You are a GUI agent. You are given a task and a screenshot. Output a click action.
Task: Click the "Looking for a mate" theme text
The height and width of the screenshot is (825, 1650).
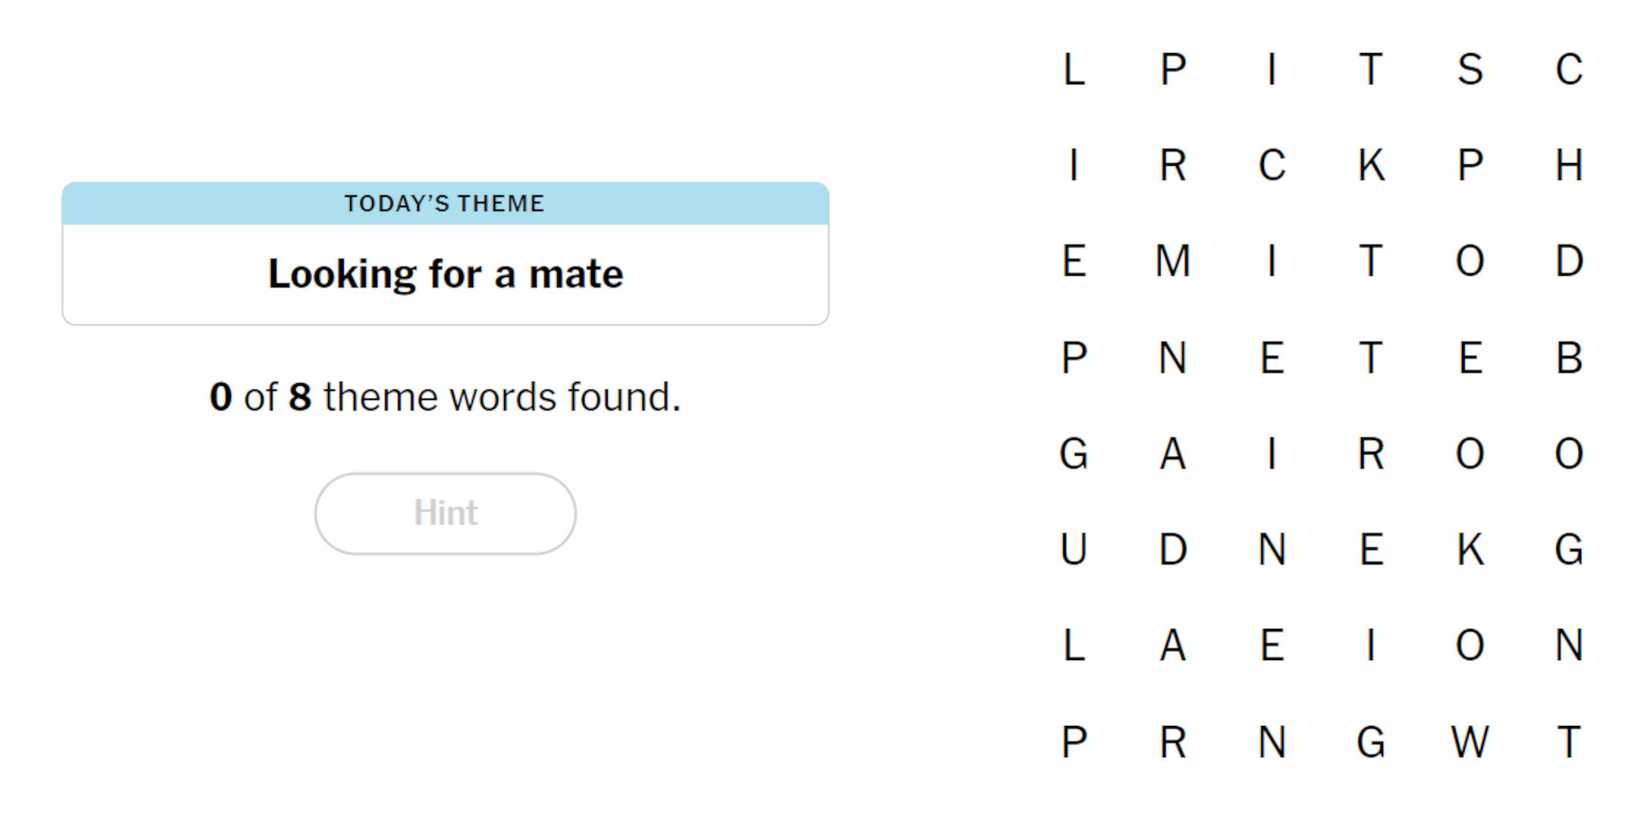click(445, 274)
